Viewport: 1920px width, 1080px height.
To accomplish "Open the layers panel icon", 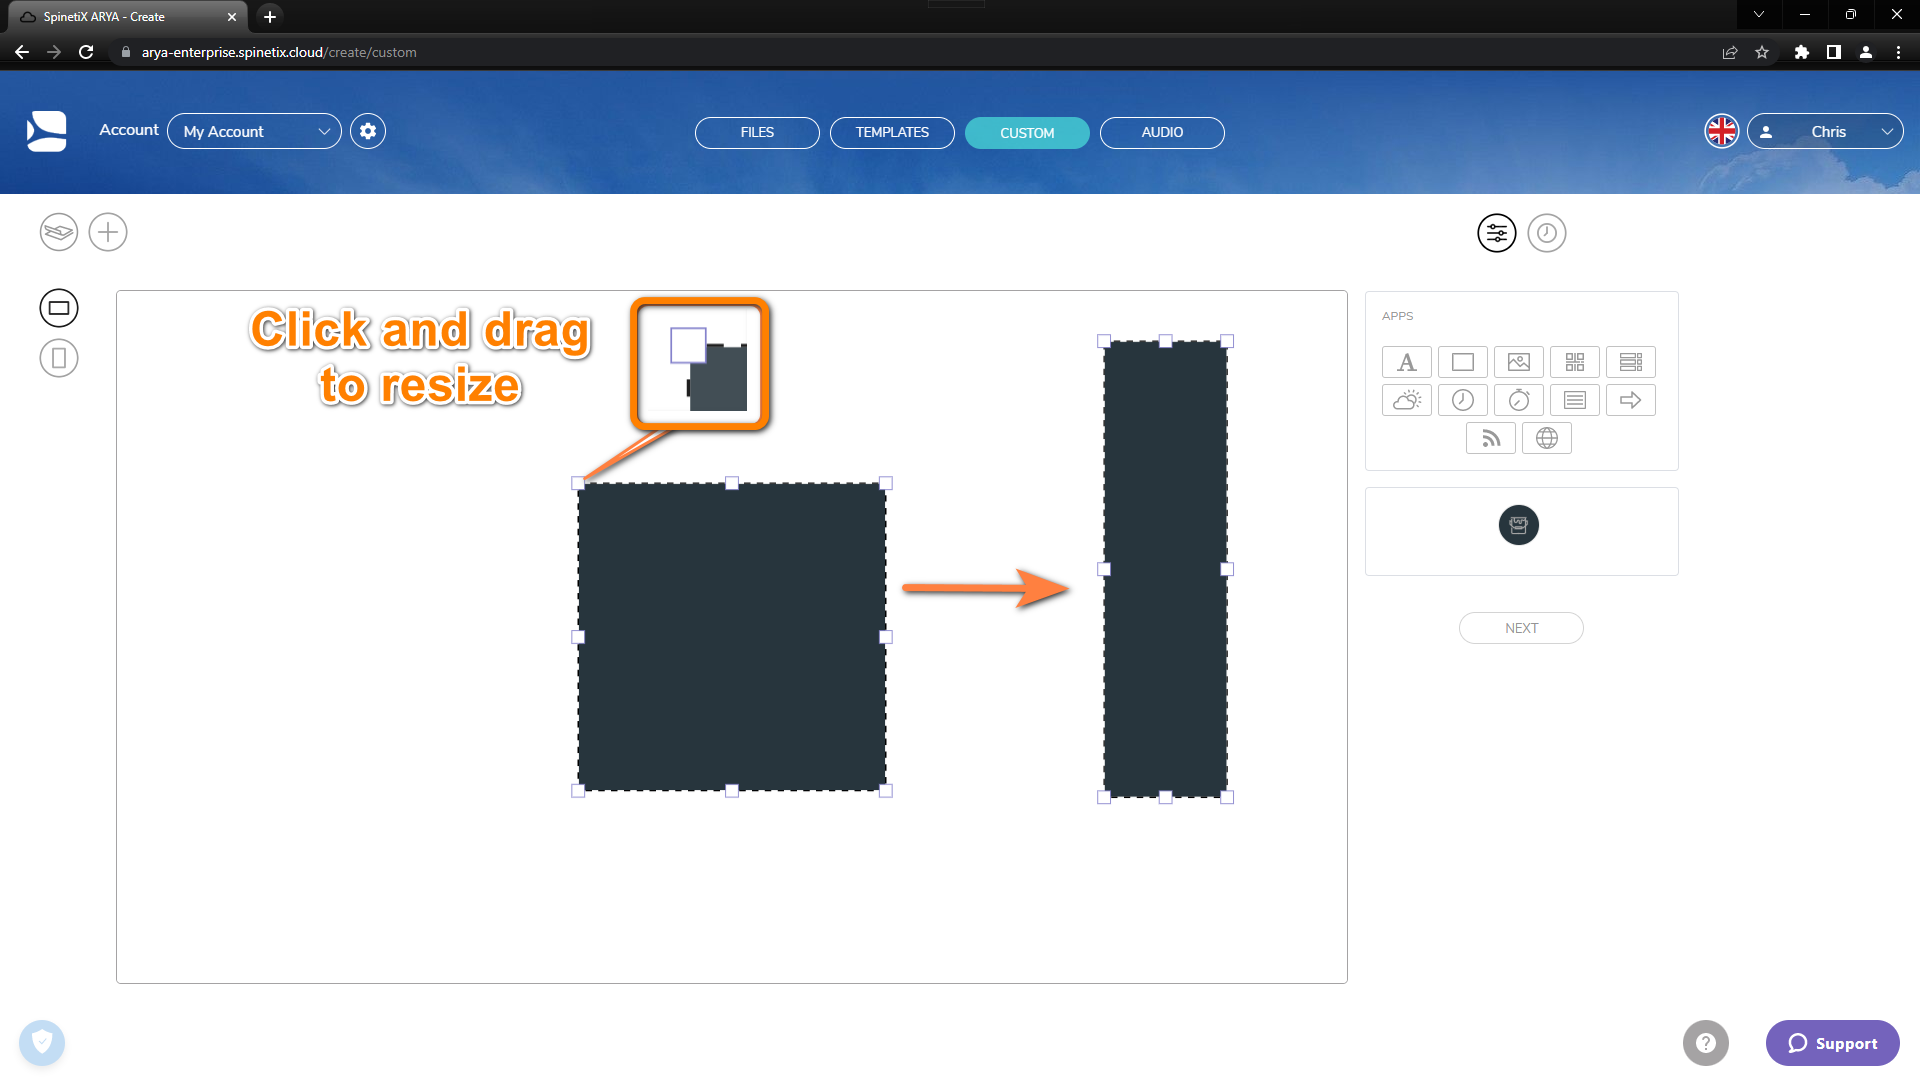I will click(58, 232).
